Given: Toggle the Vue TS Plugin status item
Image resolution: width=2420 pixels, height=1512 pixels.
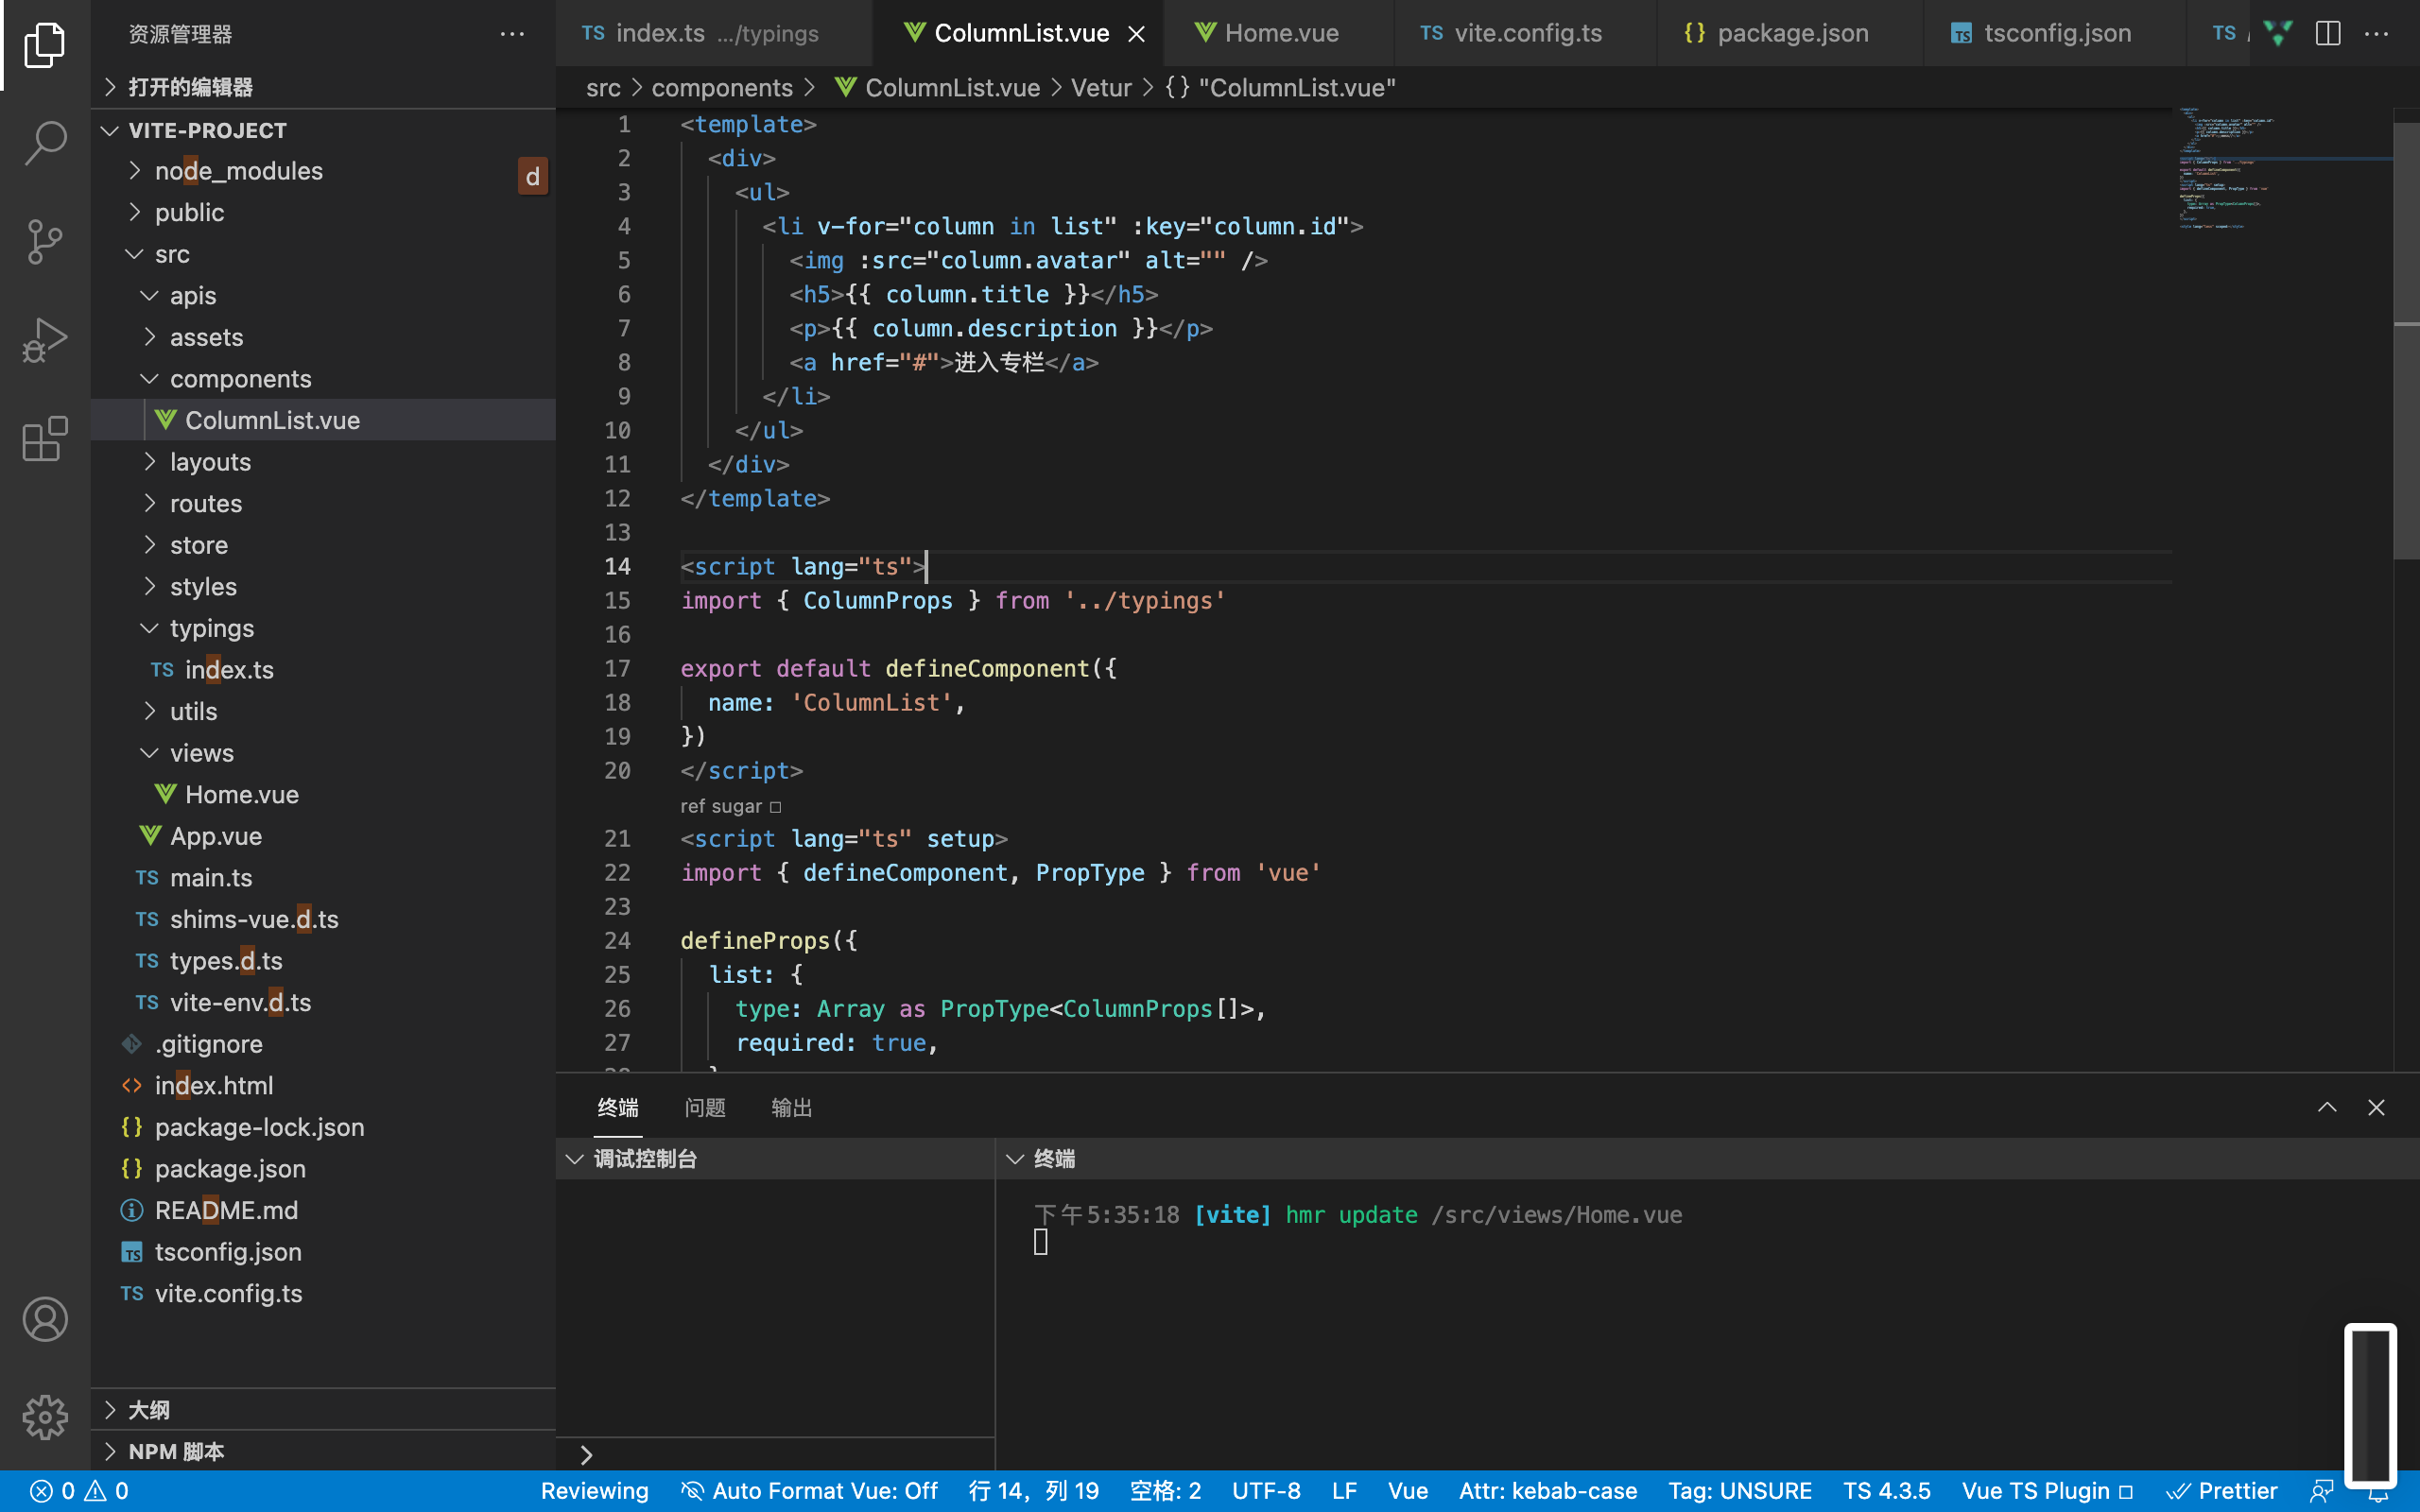Looking at the screenshot, I should [x=2048, y=1491].
